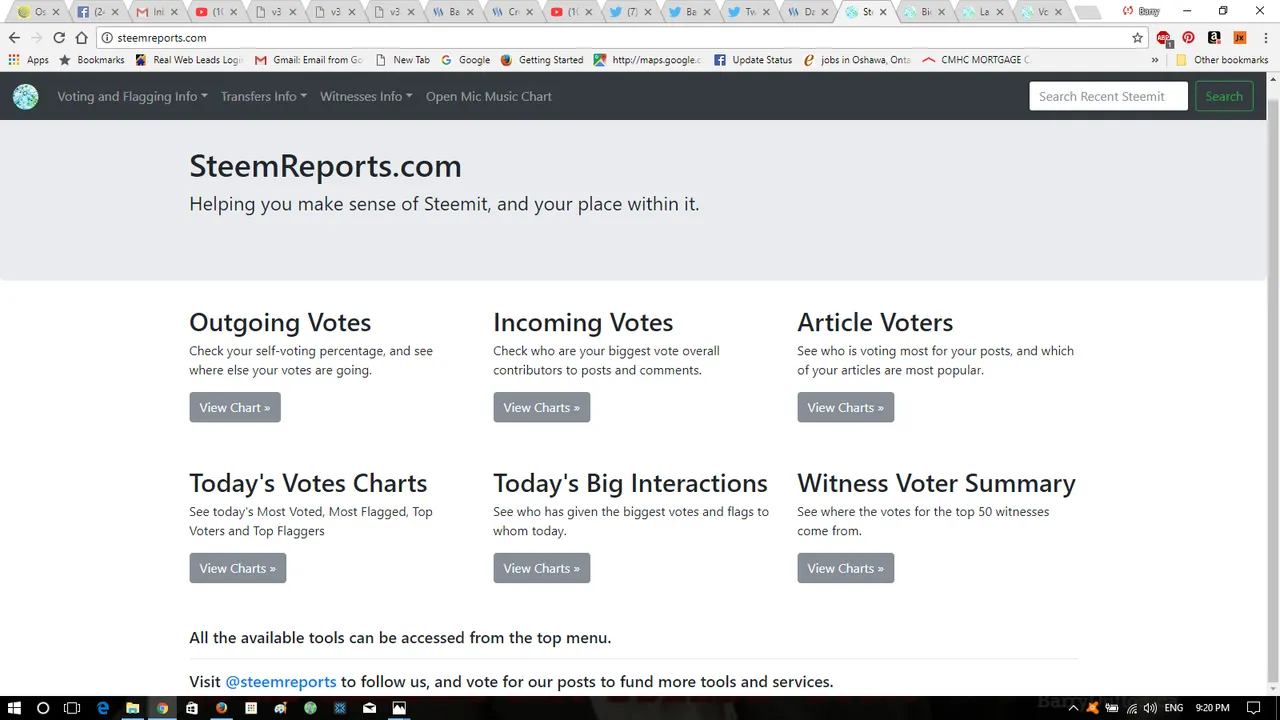Follow the @steemreports profile link
The height and width of the screenshot is (720, 1280).
pyautogui.click(x=281, y=682)
